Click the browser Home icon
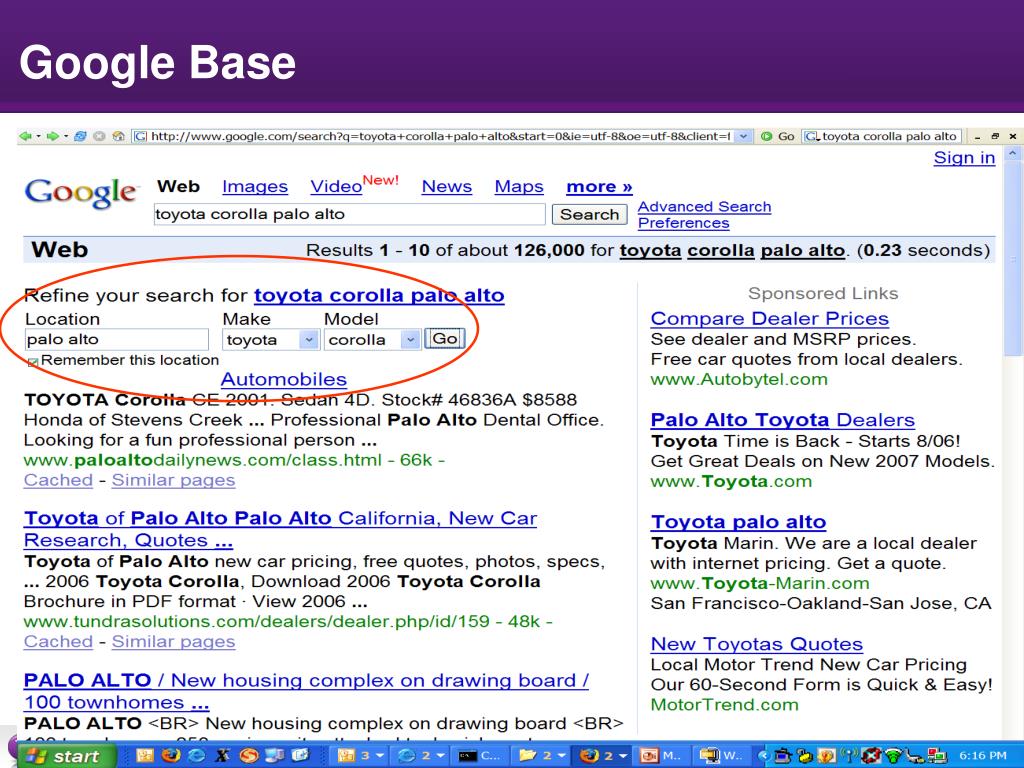This screenshot has width=1024, height=768. point(118,136)
